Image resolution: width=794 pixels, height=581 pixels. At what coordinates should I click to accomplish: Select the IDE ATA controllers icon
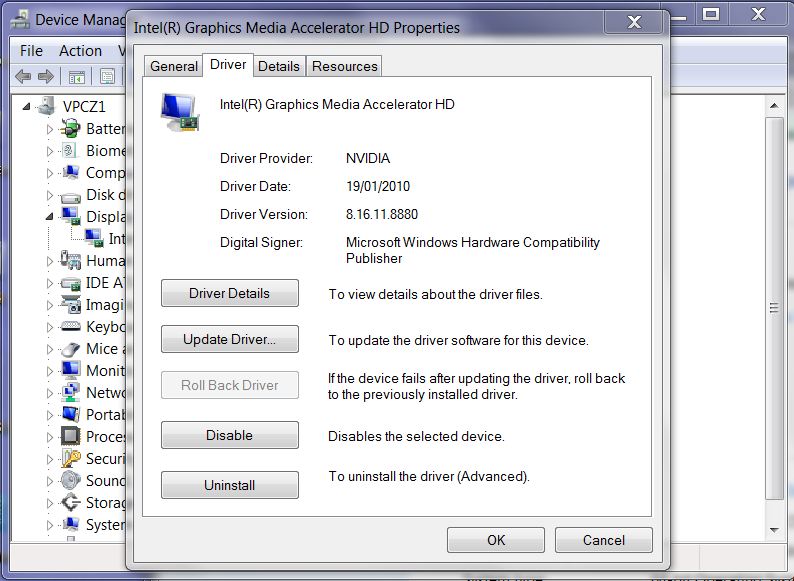[70, 283]
